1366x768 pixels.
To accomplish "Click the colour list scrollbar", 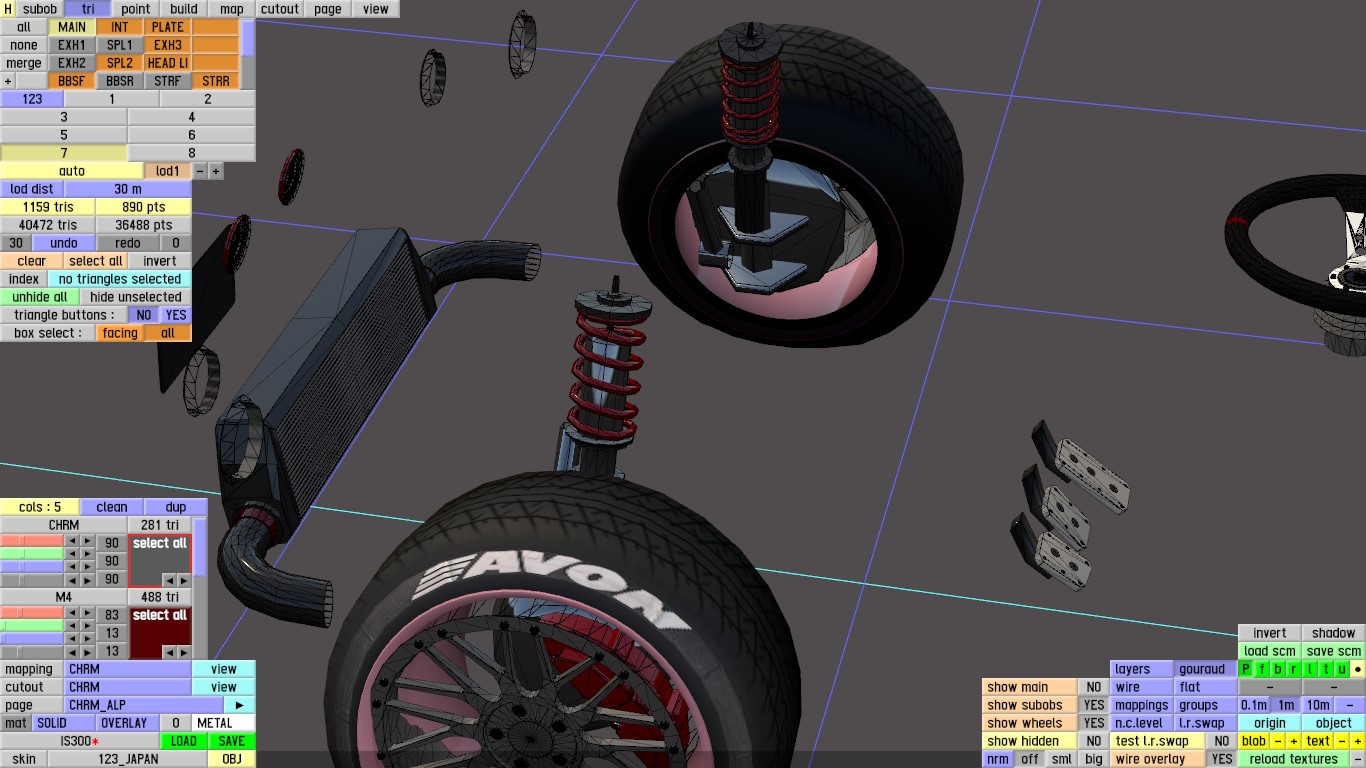I will pos(199,588).
